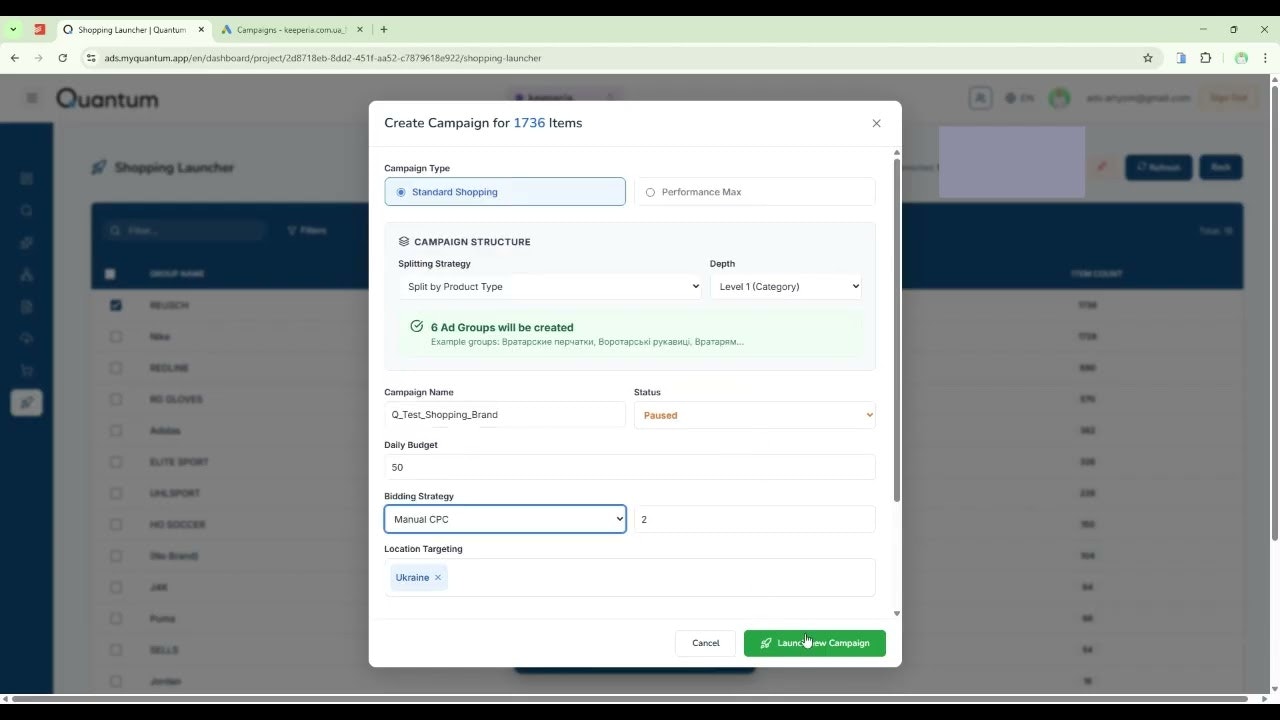This screenshot has width=1280, height=720.
Task: Check the Adidas row checkbox
Action: click(116, 431)
